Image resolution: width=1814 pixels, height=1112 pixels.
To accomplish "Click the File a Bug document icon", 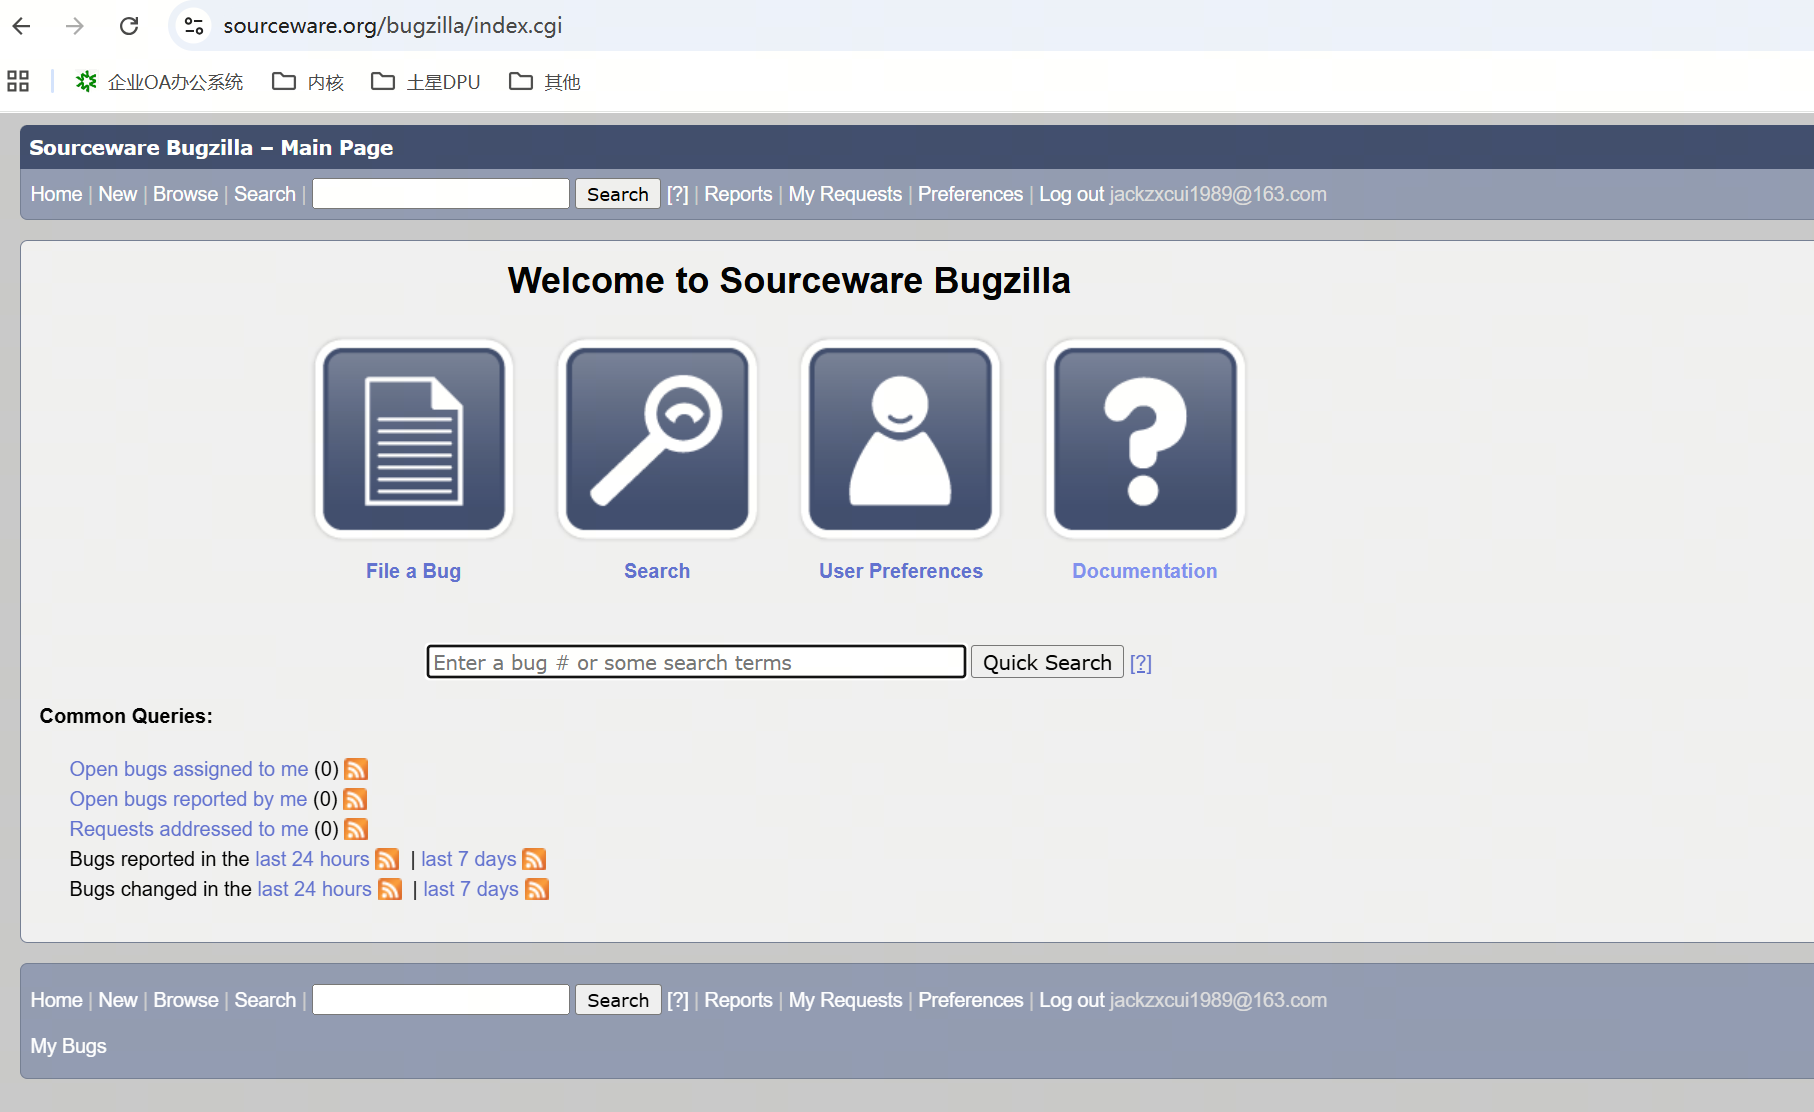I will click(413, 439).
